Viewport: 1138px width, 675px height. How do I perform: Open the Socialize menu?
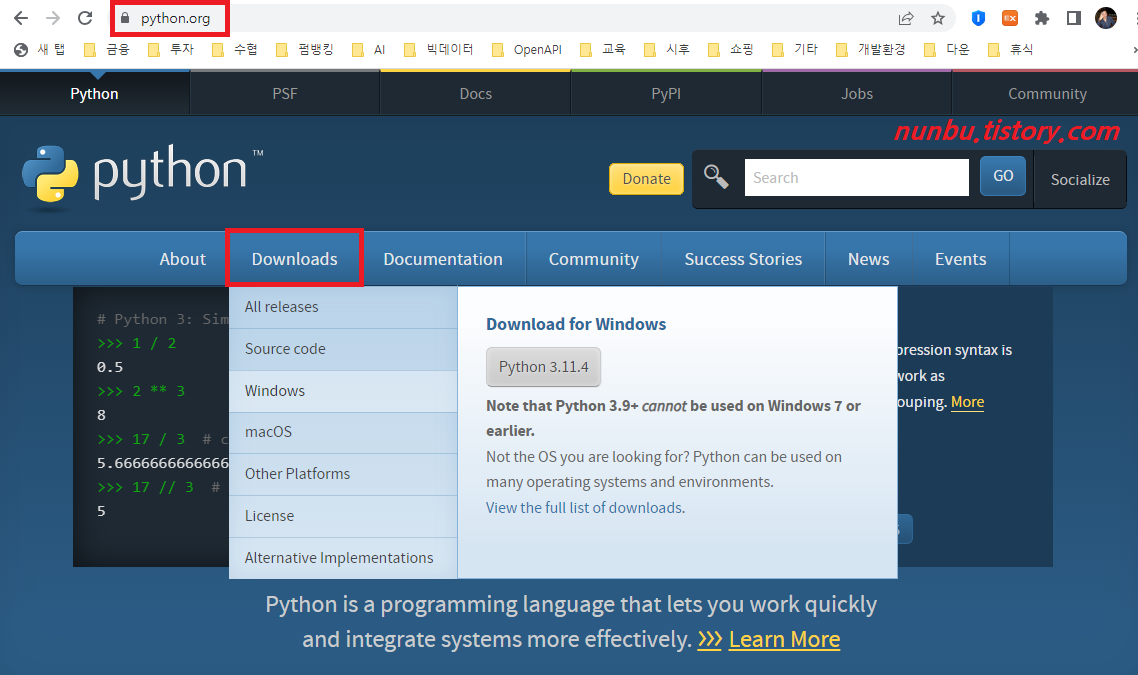pos(1080,179)
